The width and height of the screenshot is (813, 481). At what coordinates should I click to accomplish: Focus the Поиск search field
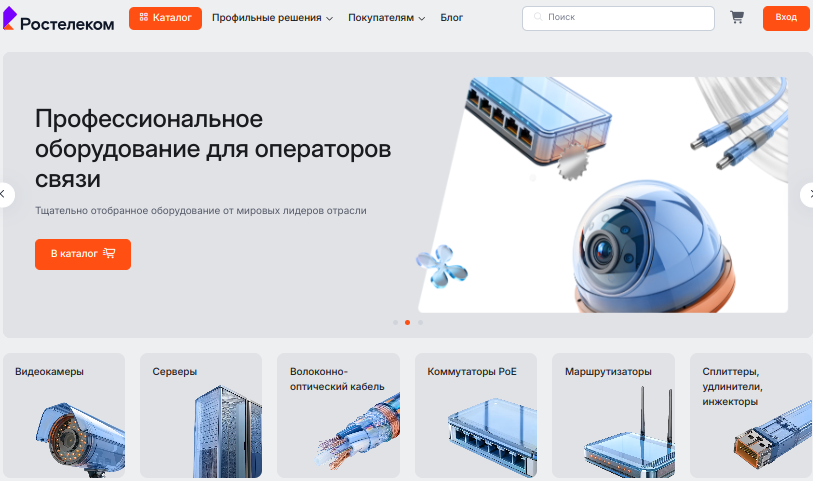point(618,18)
